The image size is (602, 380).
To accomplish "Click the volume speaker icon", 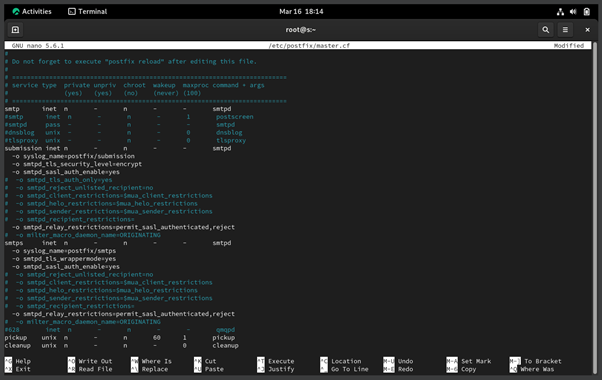I will click(x=573, y=12).
